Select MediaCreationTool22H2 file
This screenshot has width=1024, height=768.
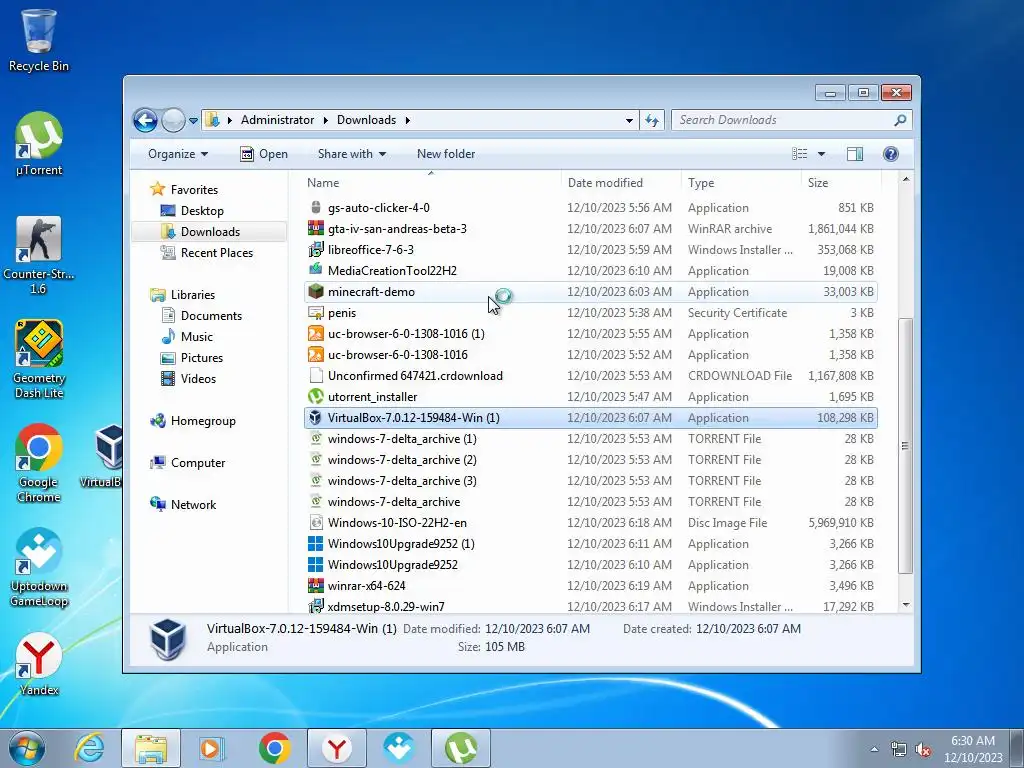coord(590,270)
